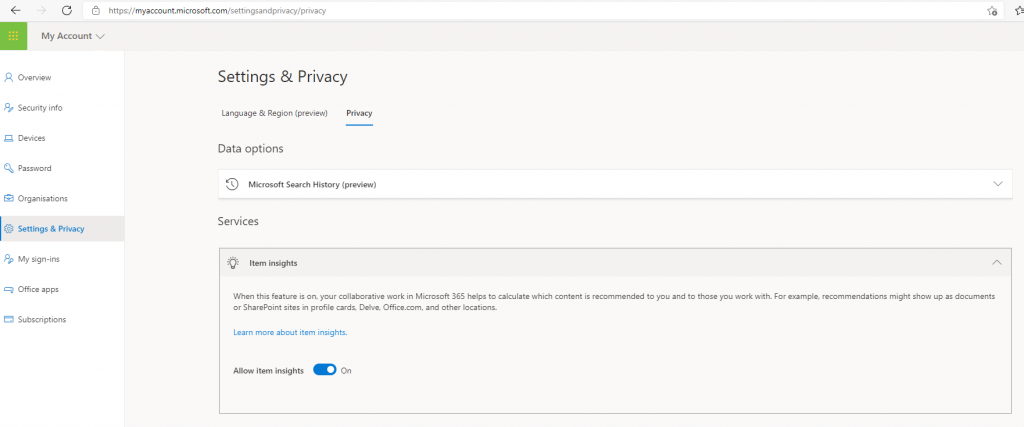Viewport: 1024px width, 427px height.
Task: Expand Microsoft Search History section
Action: pyautogui.click(x=997, y=184)
